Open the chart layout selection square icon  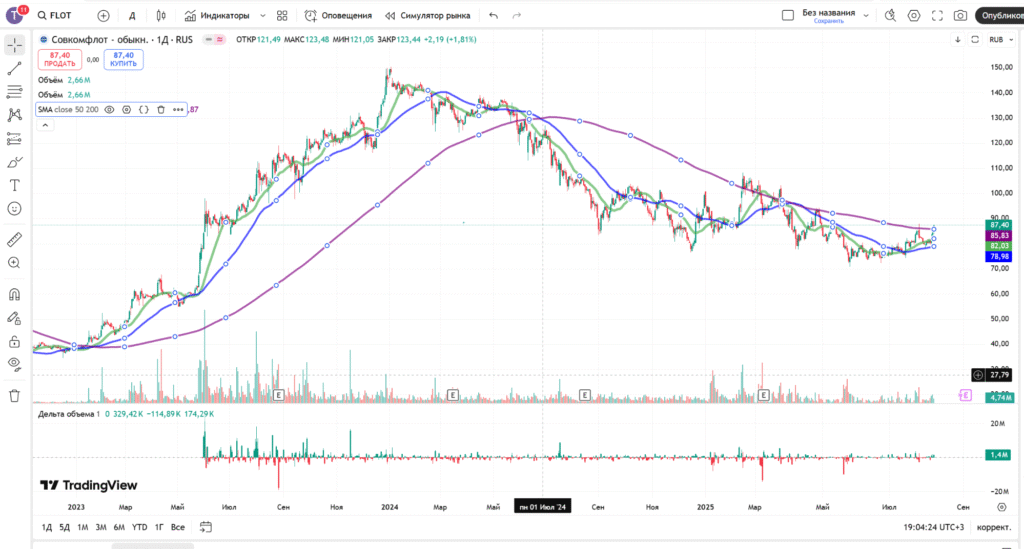pyautogui.click(x=788, y=15)
